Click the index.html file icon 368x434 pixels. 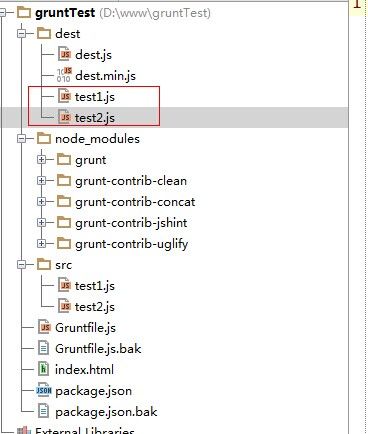pyautogui.click(x=44, y=369)
